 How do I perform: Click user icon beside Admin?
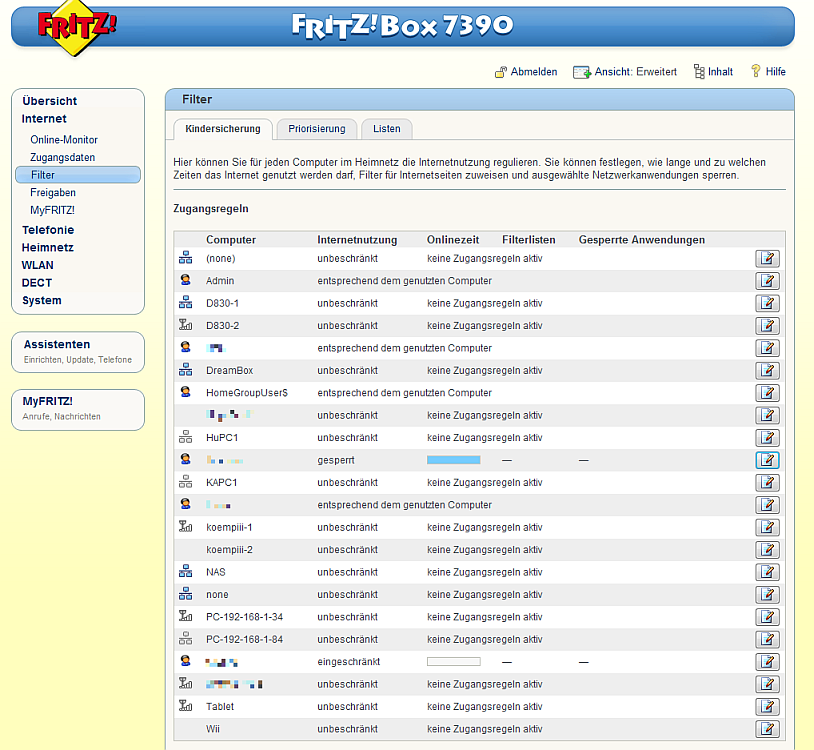185,280
